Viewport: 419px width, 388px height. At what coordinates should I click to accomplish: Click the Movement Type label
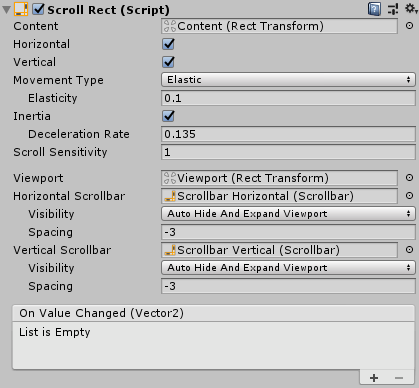58,80
